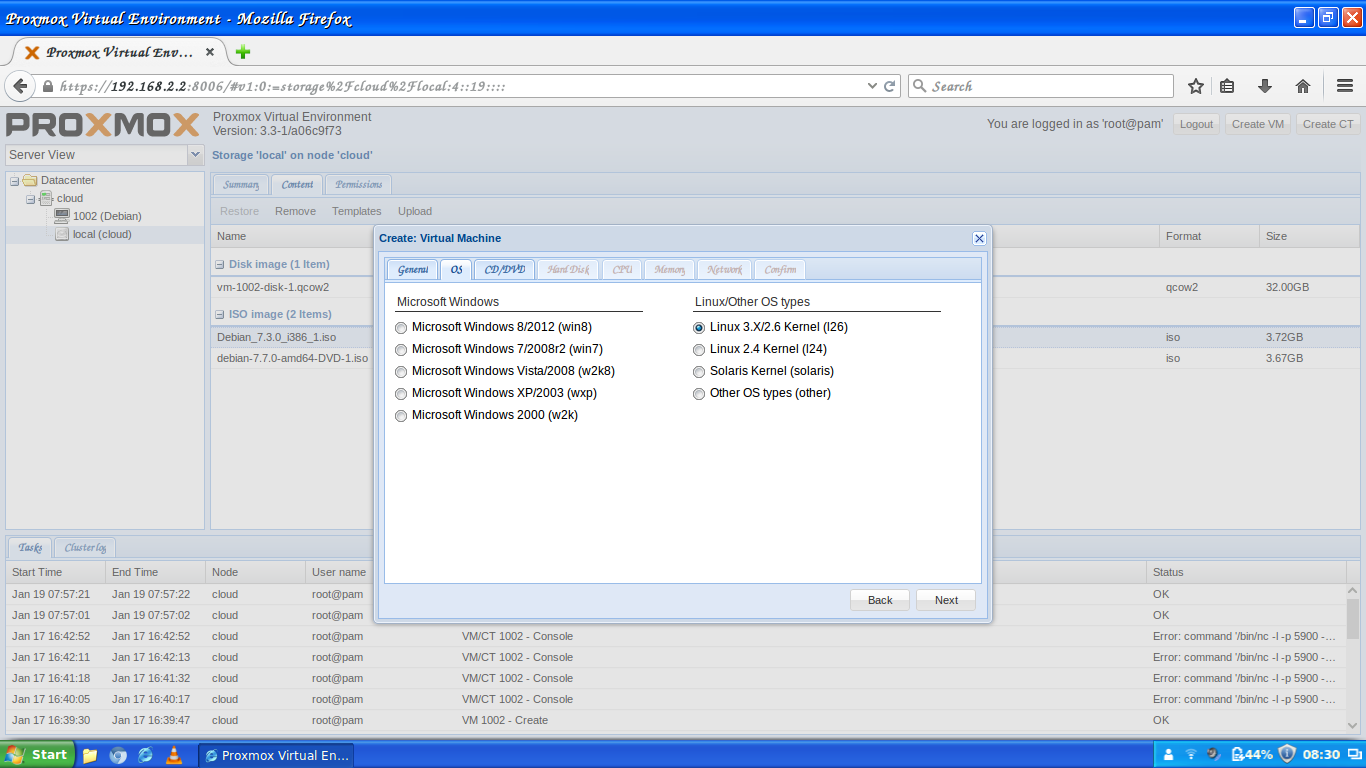Image resolution: width=1366 pixels, height=768 pixels.
Task: Select the local (cloud) storage icon
Action: (62, 234)
